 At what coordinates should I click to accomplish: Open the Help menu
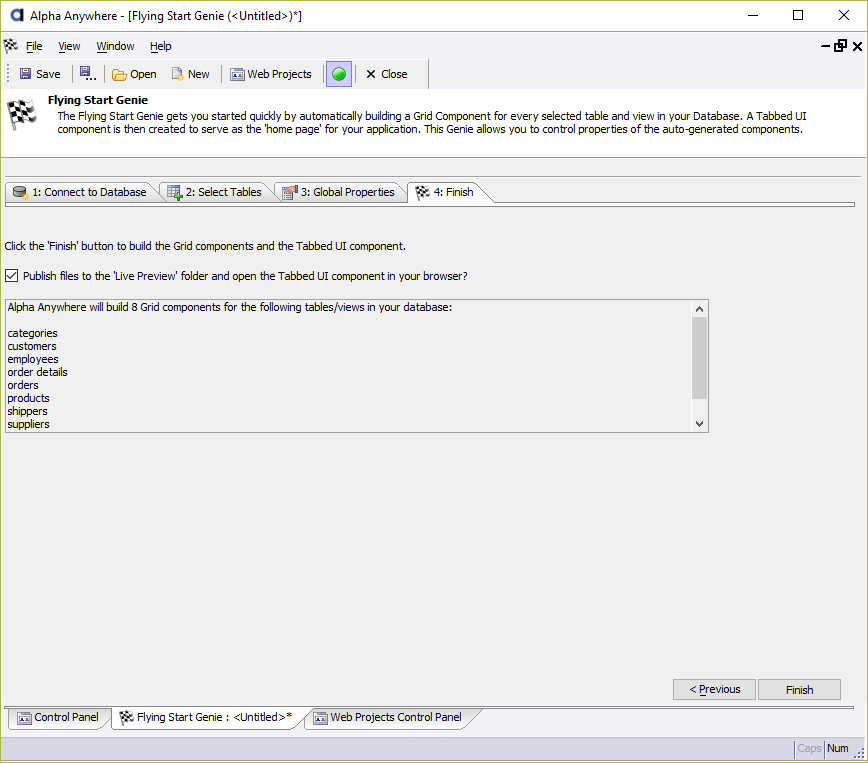161,46
